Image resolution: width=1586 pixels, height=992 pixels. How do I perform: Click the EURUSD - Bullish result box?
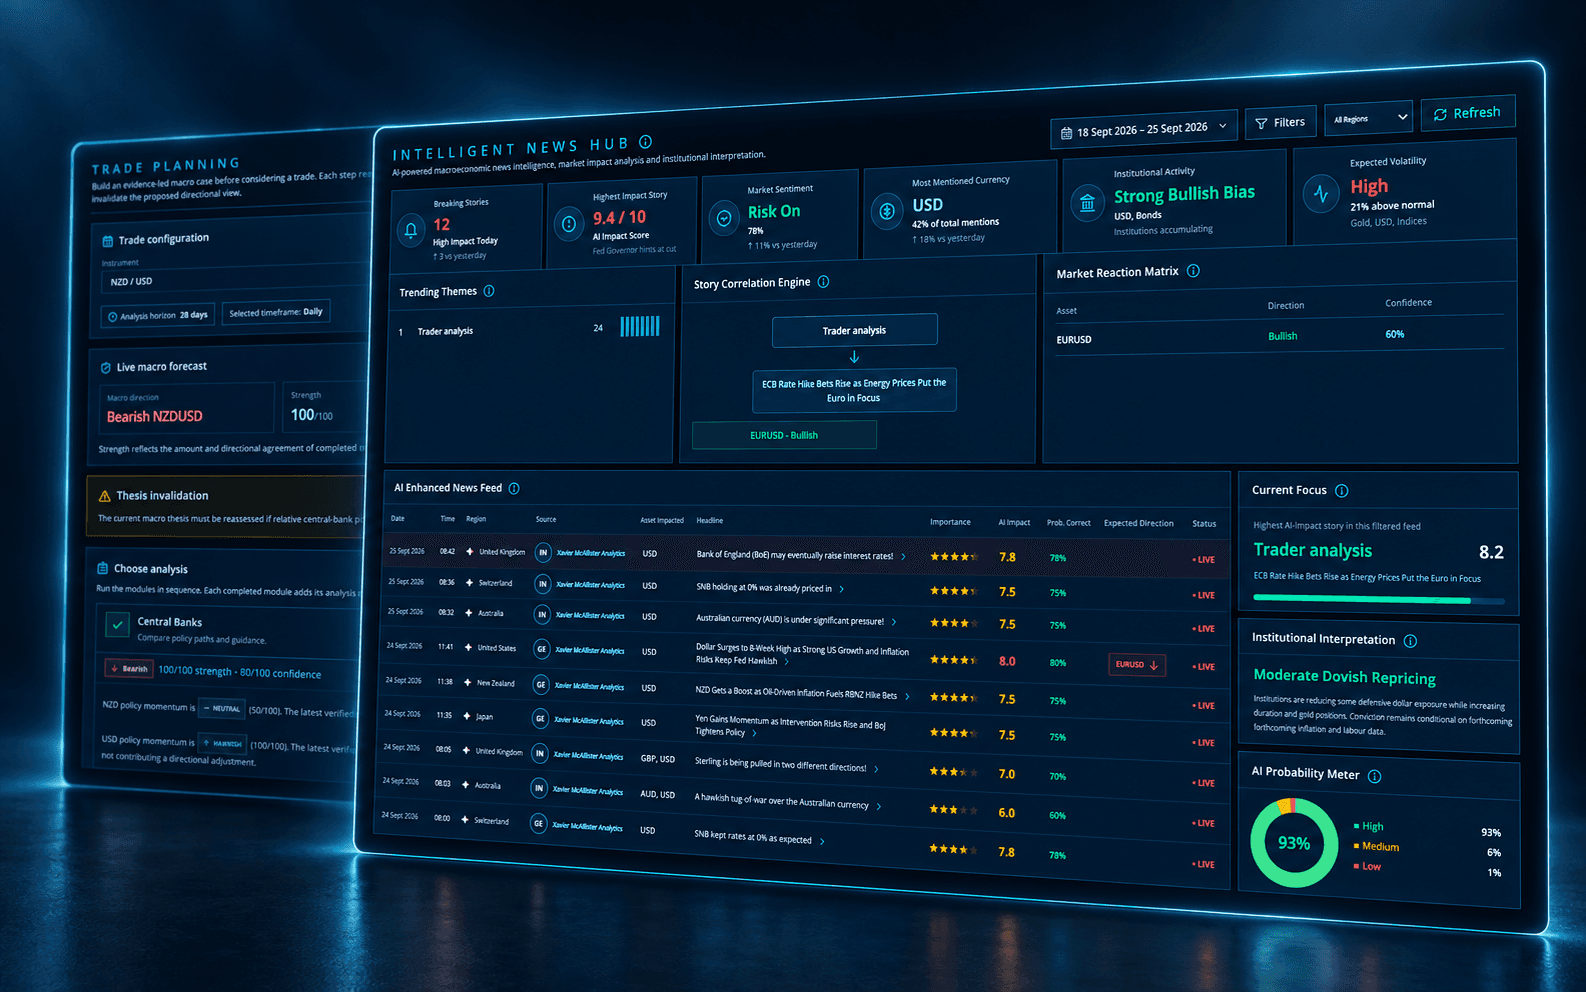click(x=784, y=435)
